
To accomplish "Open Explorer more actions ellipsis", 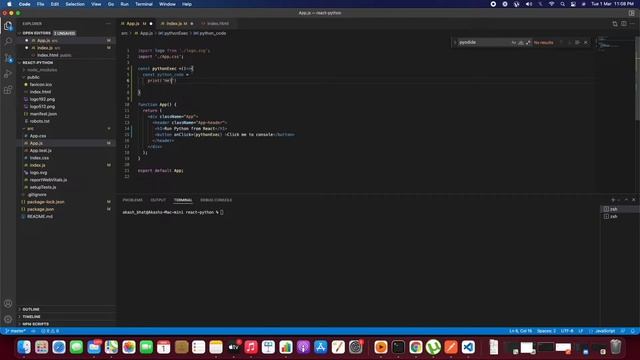I will click(x=108, y=24).
